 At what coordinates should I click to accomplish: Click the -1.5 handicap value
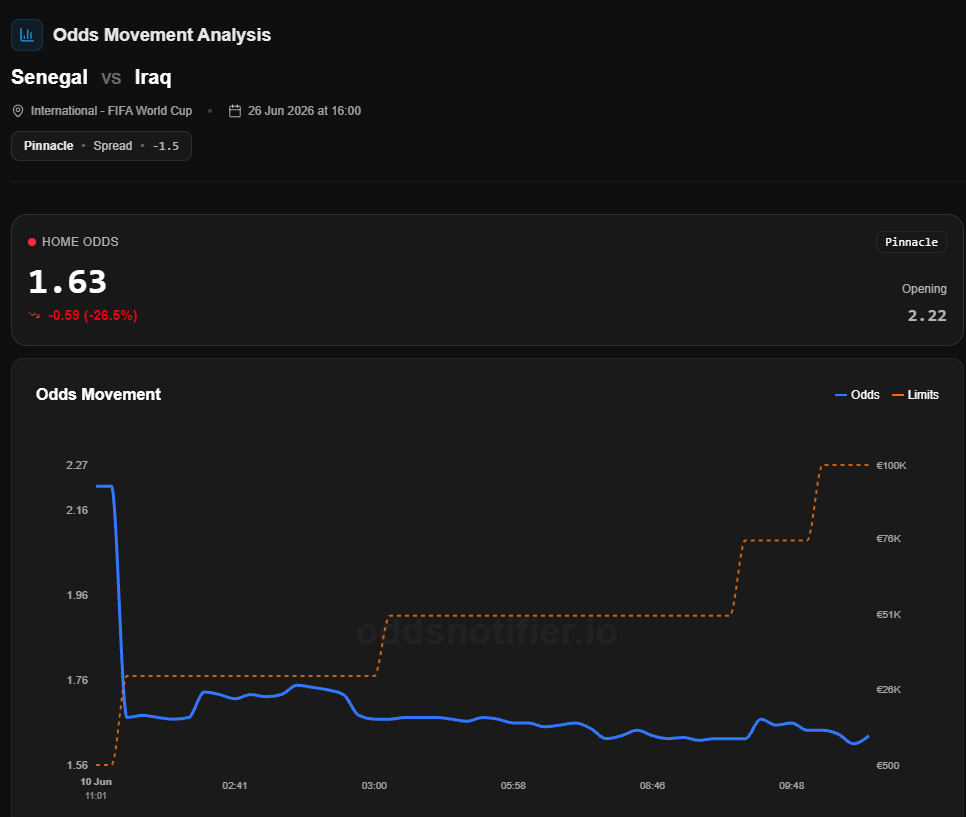click(x=166, y=146)
